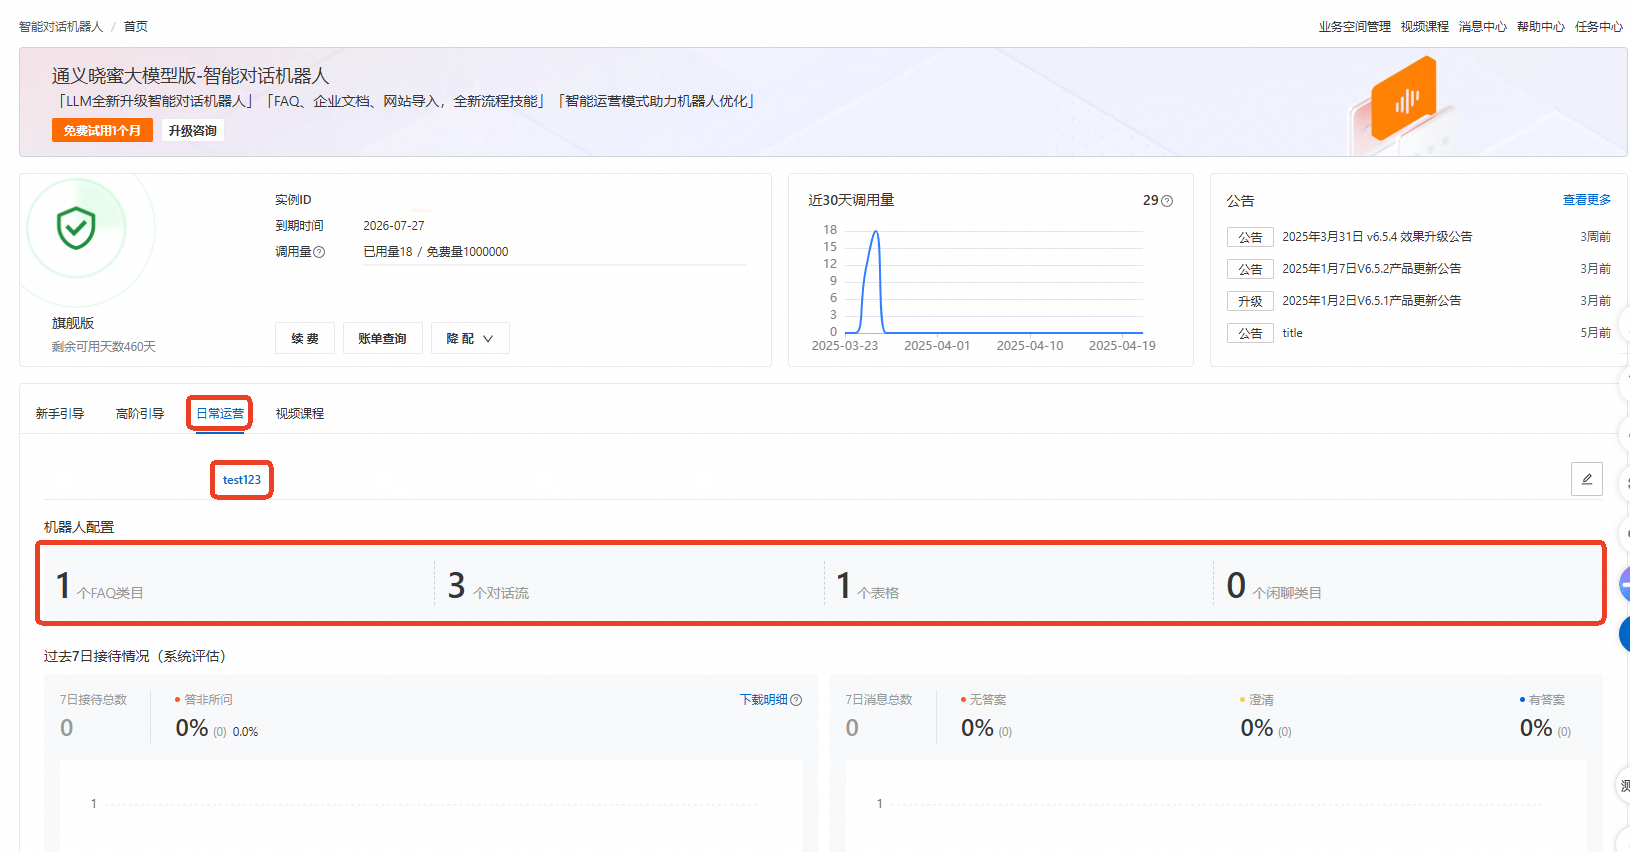Open 视频课程 in the top navigation

tap(1424, 27)
